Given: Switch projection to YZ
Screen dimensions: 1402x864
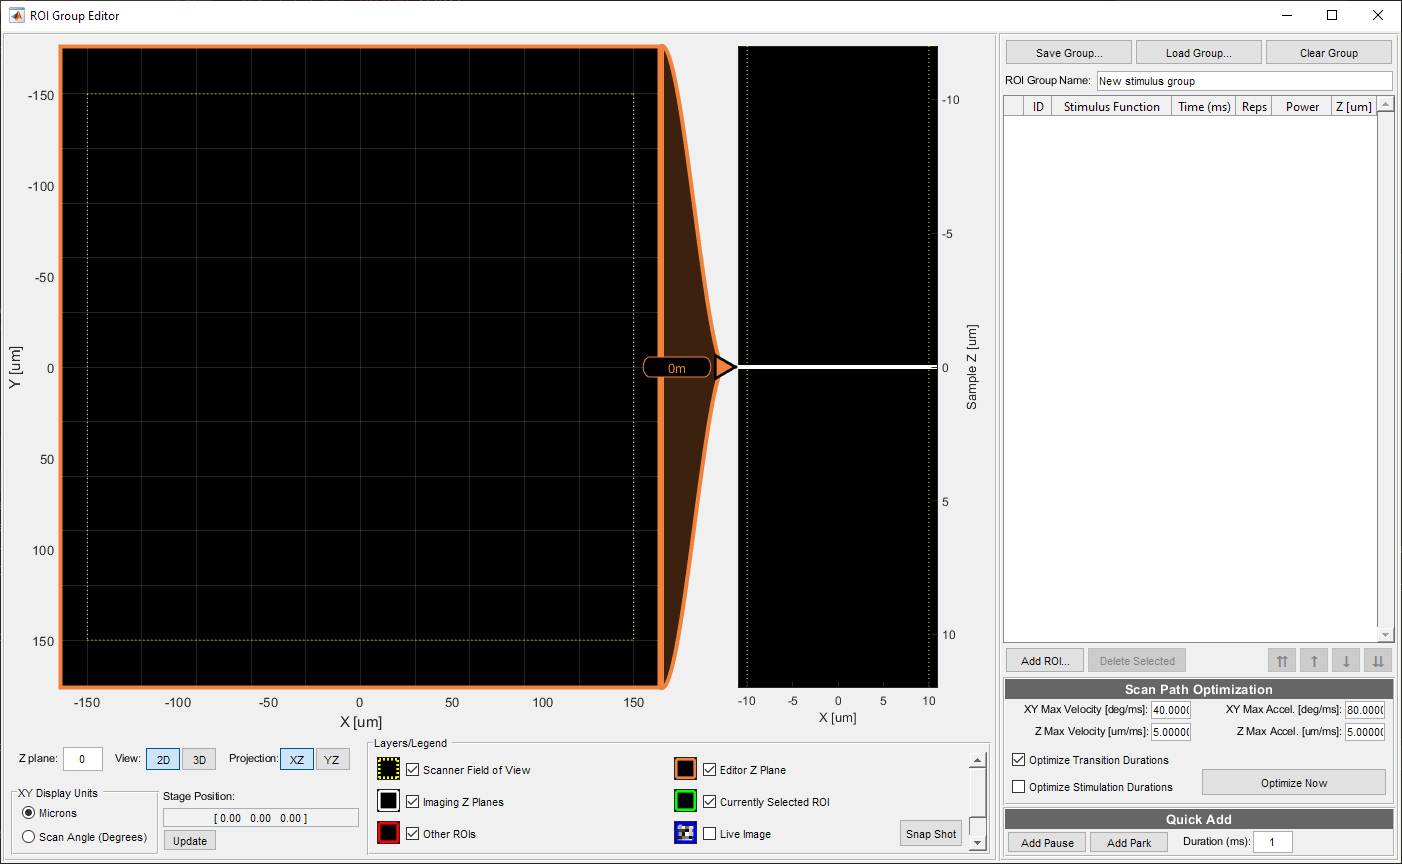Looking at the screenshot, I should (332, 760).
